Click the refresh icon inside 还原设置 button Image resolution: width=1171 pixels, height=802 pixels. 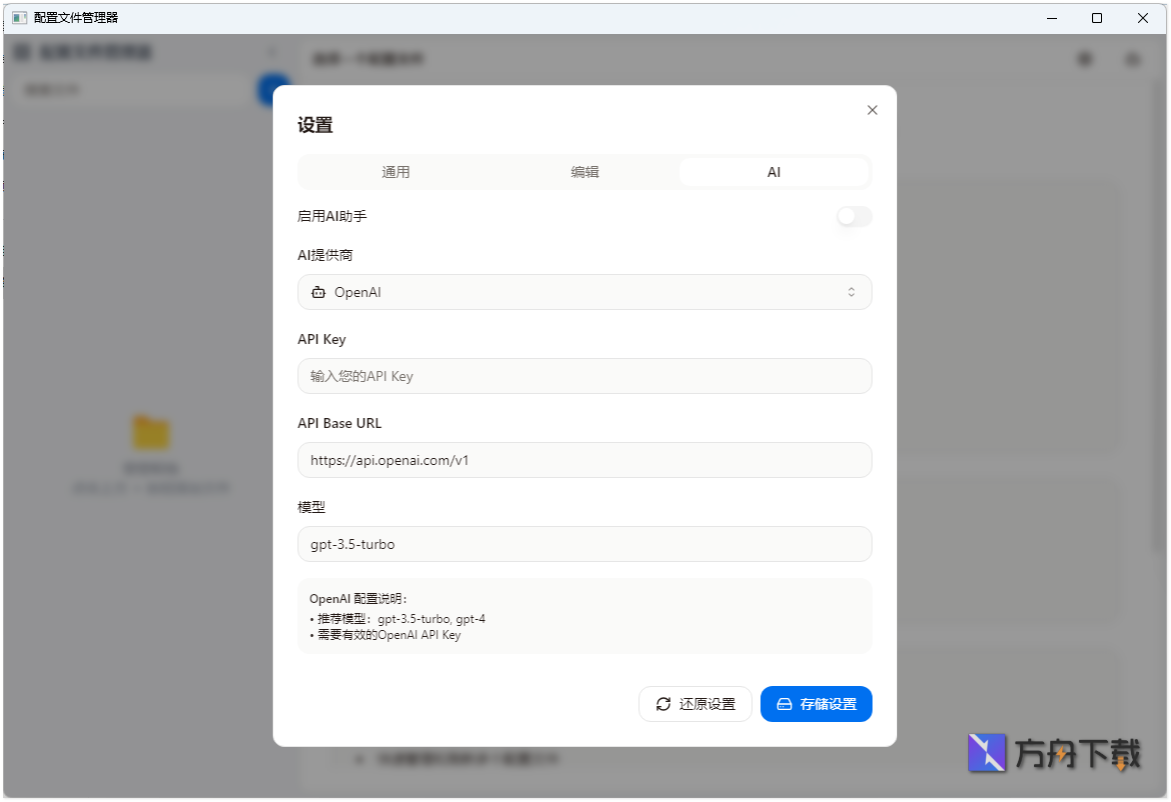click(x=662, y=704)
